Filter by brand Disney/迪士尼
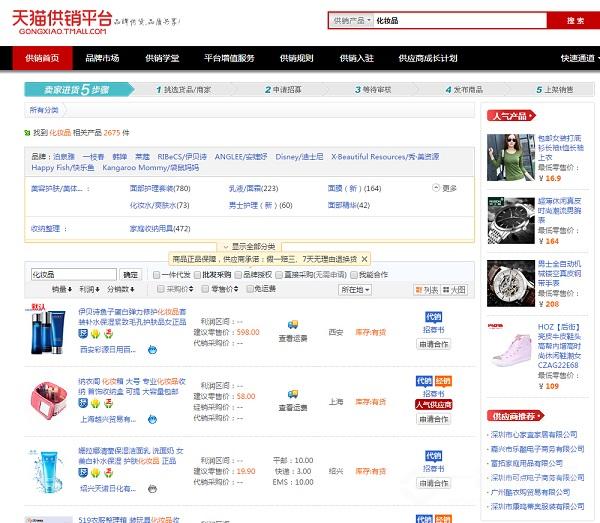This screenshot has width=600, height=523. [x=299, y=157]
